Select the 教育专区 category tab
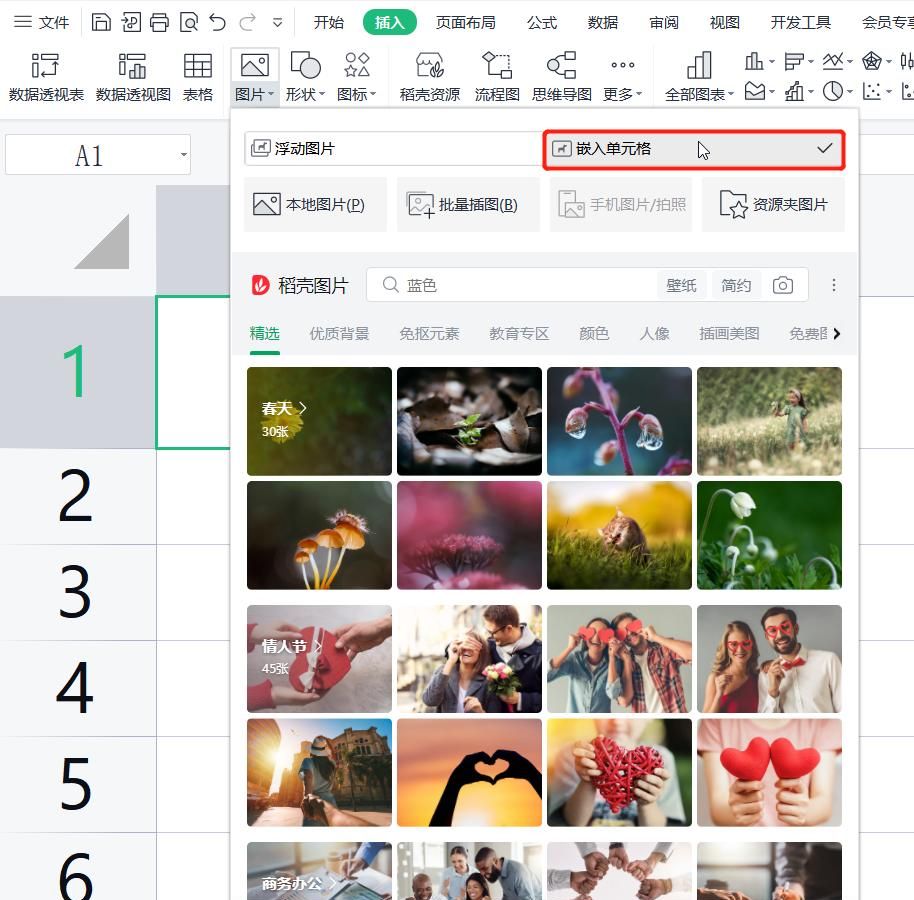Screen dimensions: 914x900 click(x=519, y=334)
